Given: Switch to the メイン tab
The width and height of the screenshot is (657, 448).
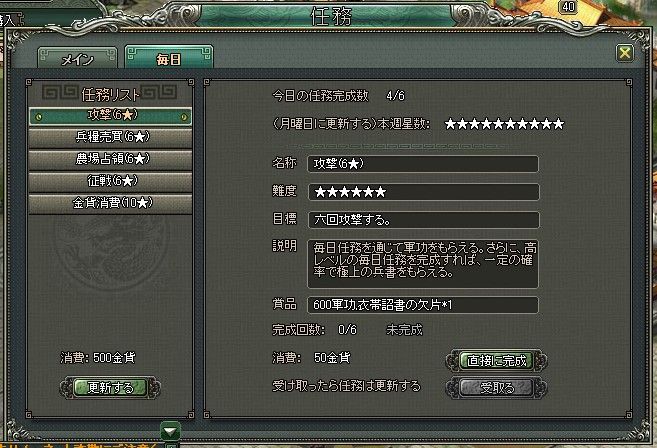Looking at the screenshot, I should [x=78, y=59].
